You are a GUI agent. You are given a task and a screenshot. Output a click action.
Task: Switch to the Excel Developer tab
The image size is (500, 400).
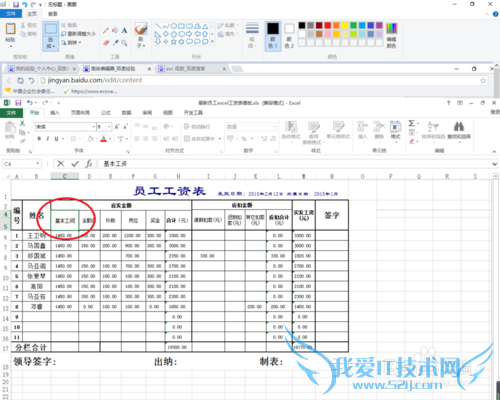(193, 113)
